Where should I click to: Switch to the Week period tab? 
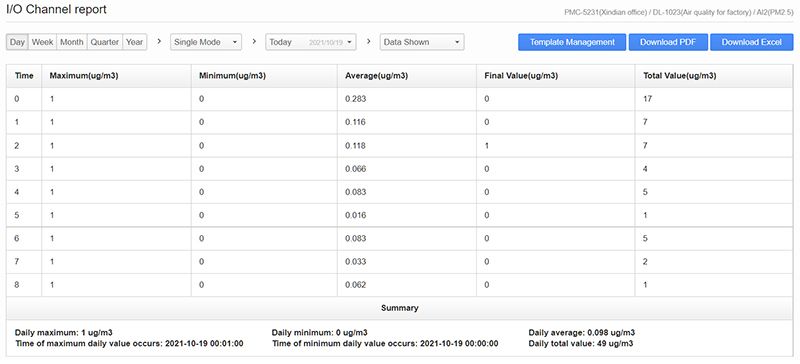pyautogui.click(x=43, y=42)
